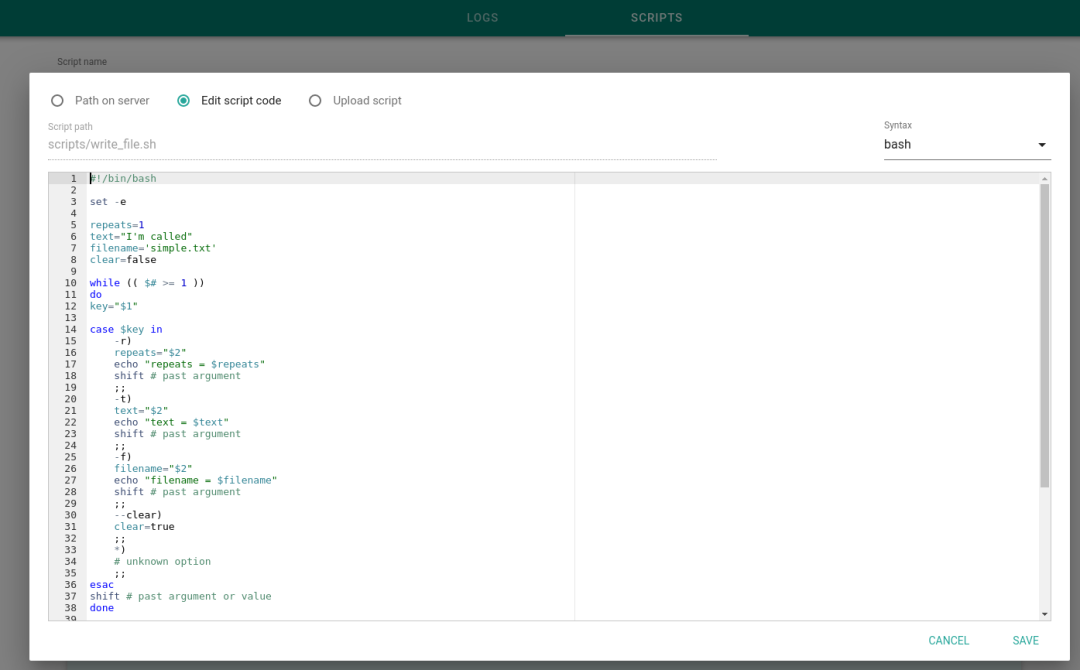Open the Syntax dropdown arrow
This screenshot has height=670, width=1080.
coord(1042,145)
